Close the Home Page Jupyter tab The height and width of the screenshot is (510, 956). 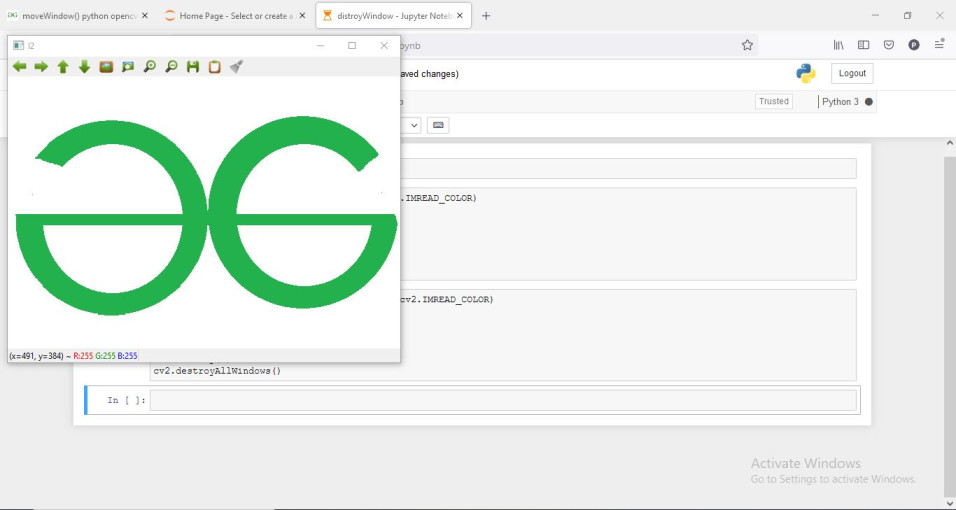(302, 16)
